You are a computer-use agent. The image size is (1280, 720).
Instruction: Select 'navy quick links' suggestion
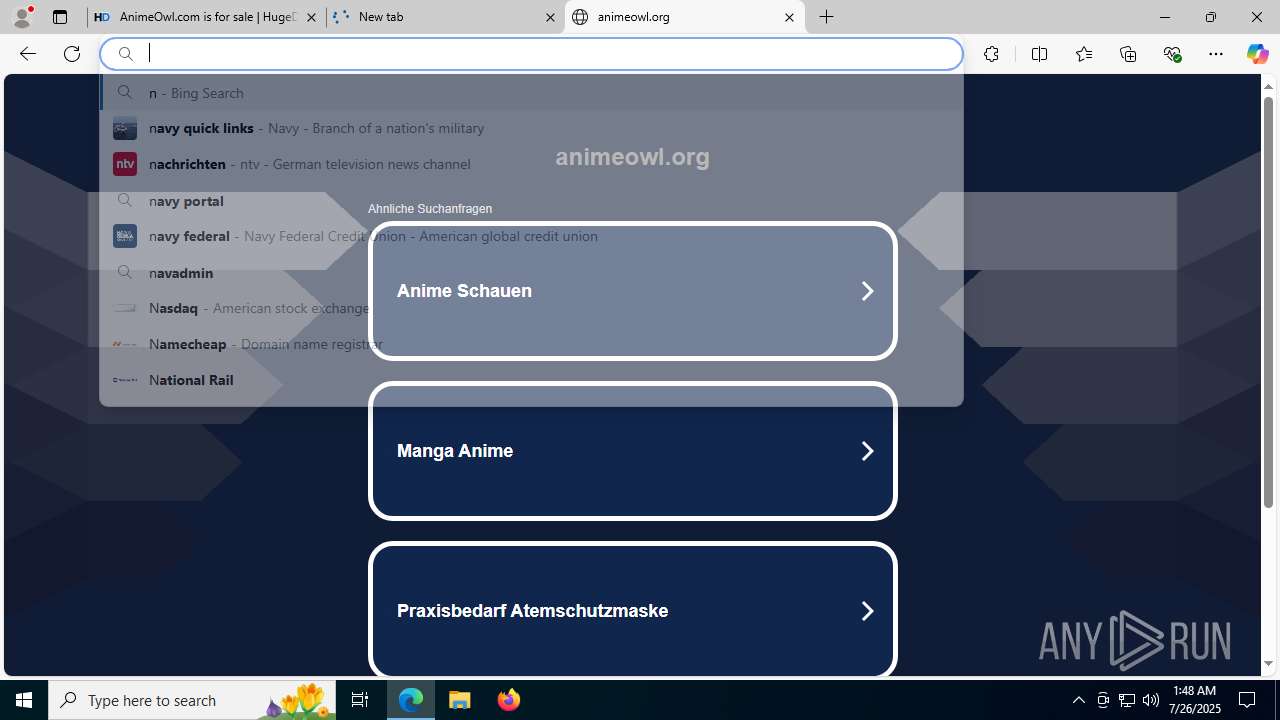pyautogui.click(x=531, y=128)
